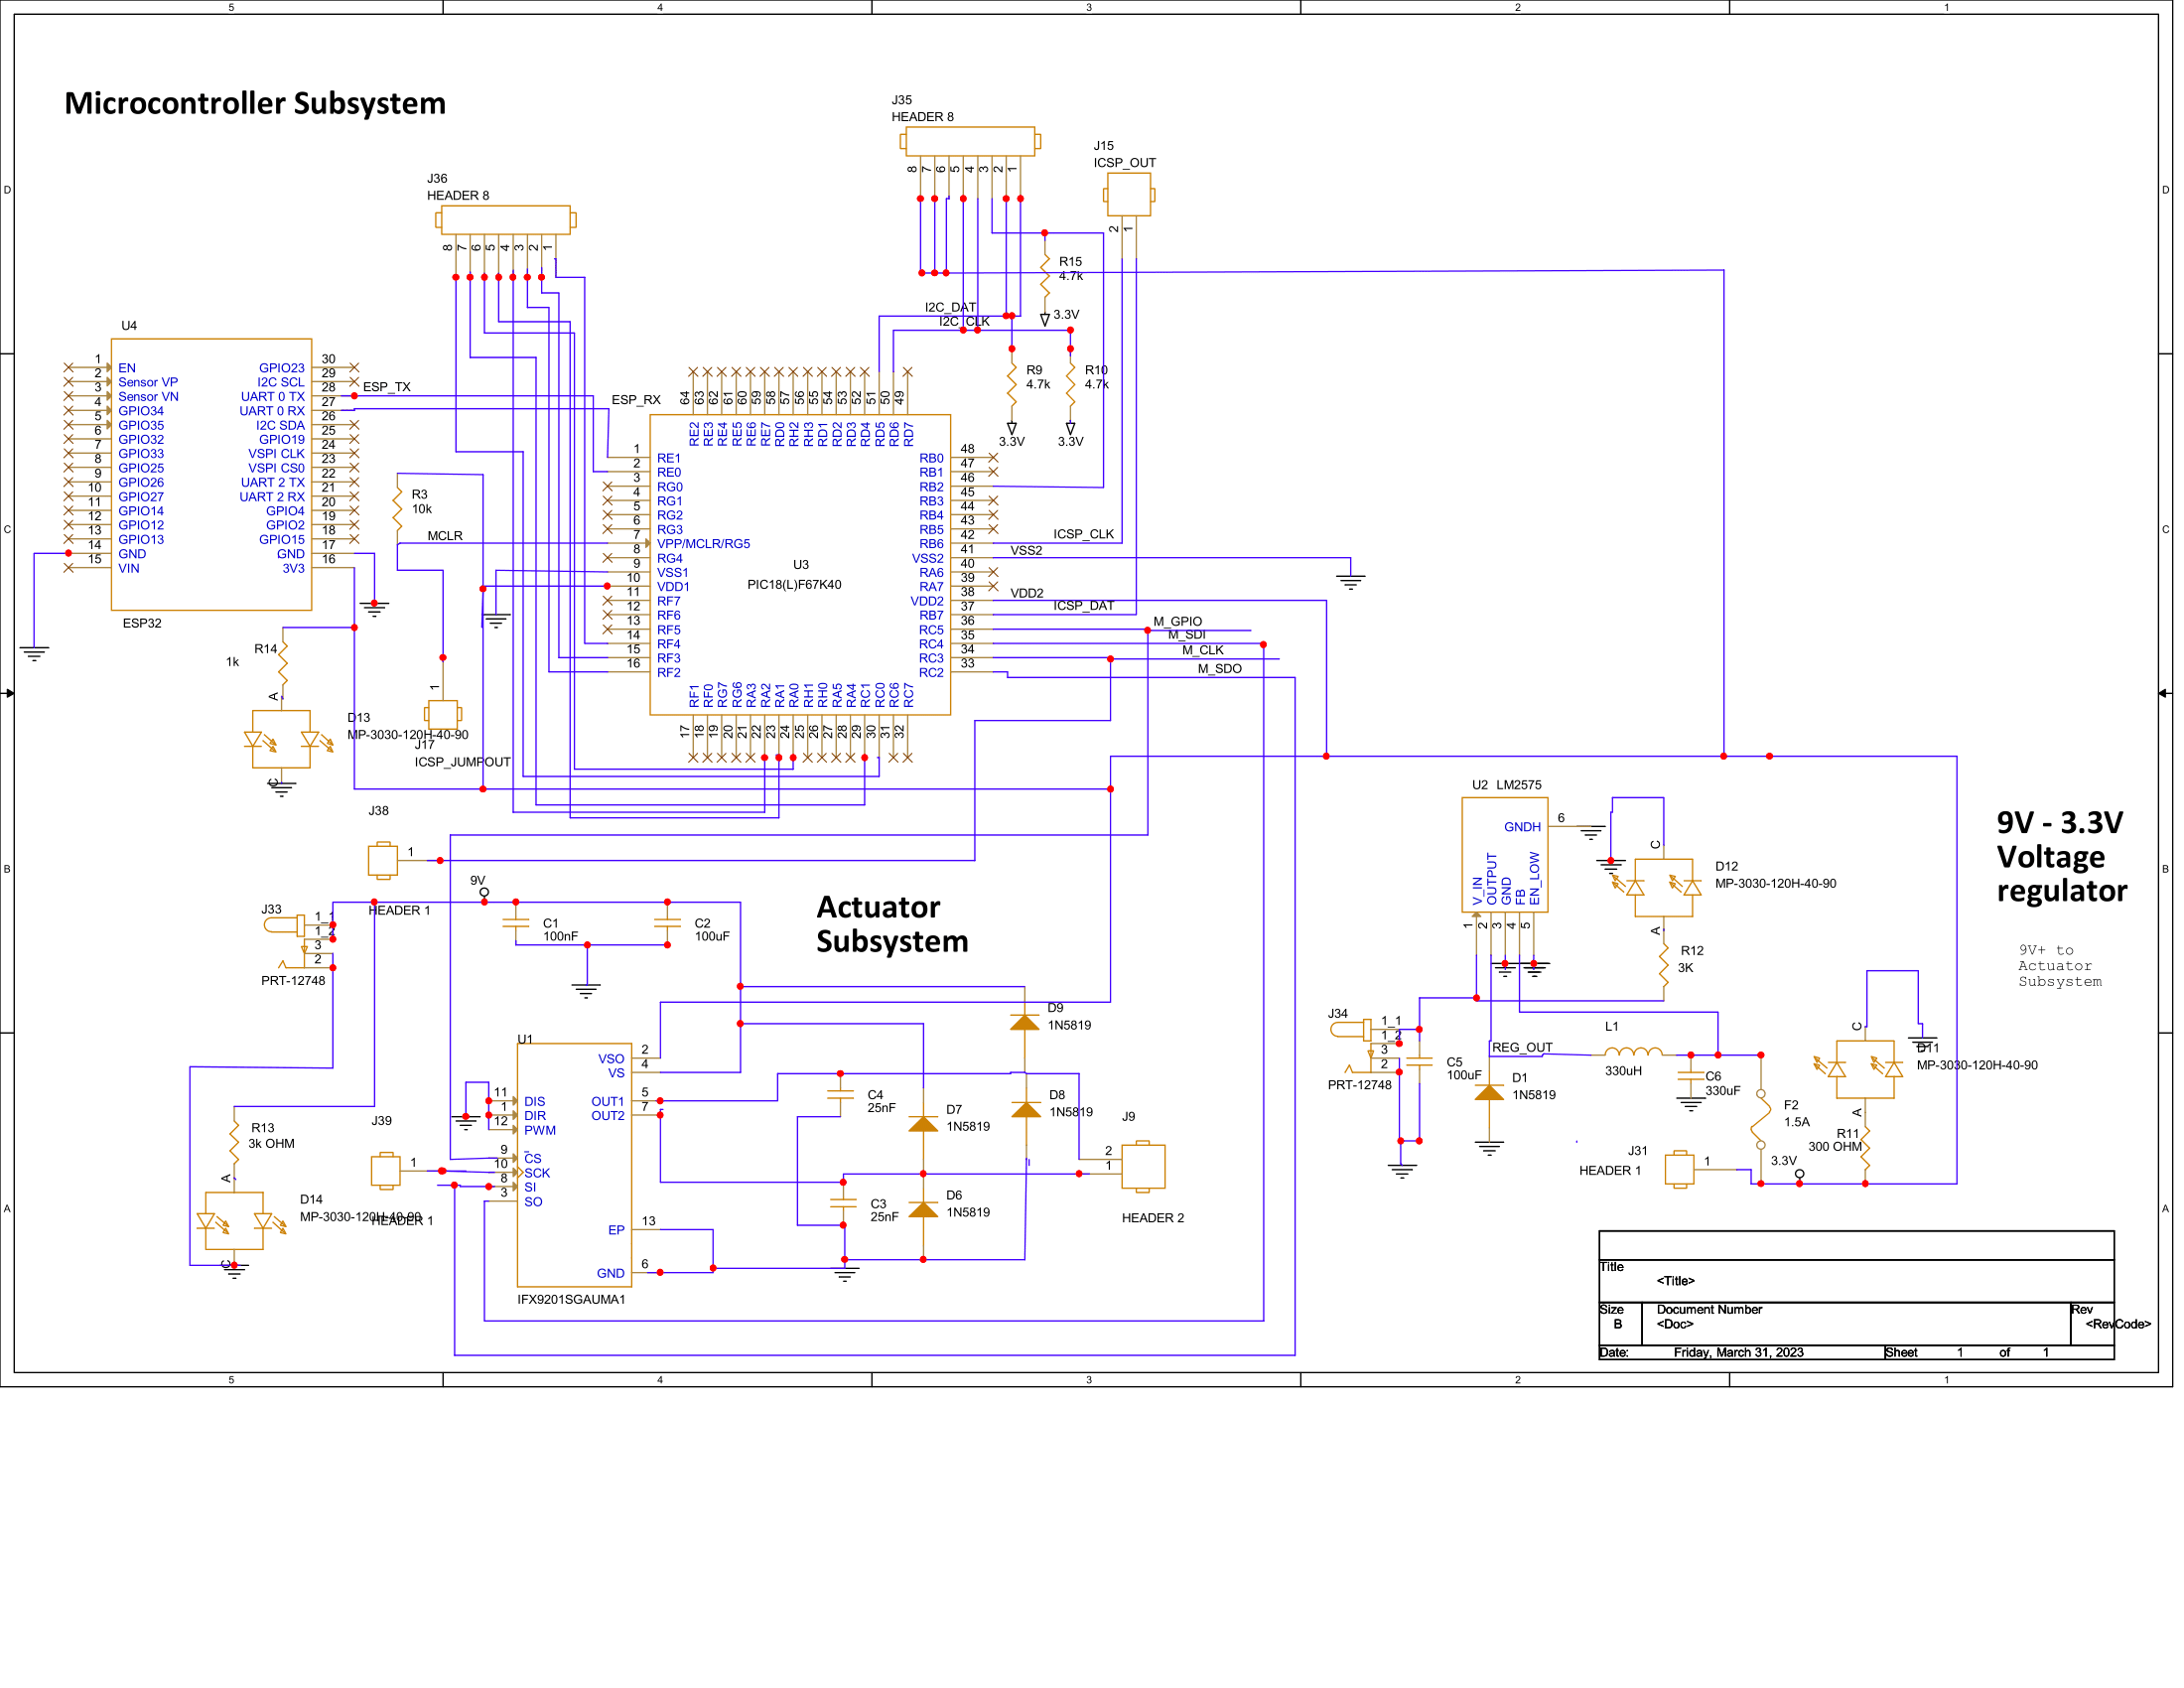Select the J36 HEADER 8 connector
2184x1688 pixels.
click(506, 220)
